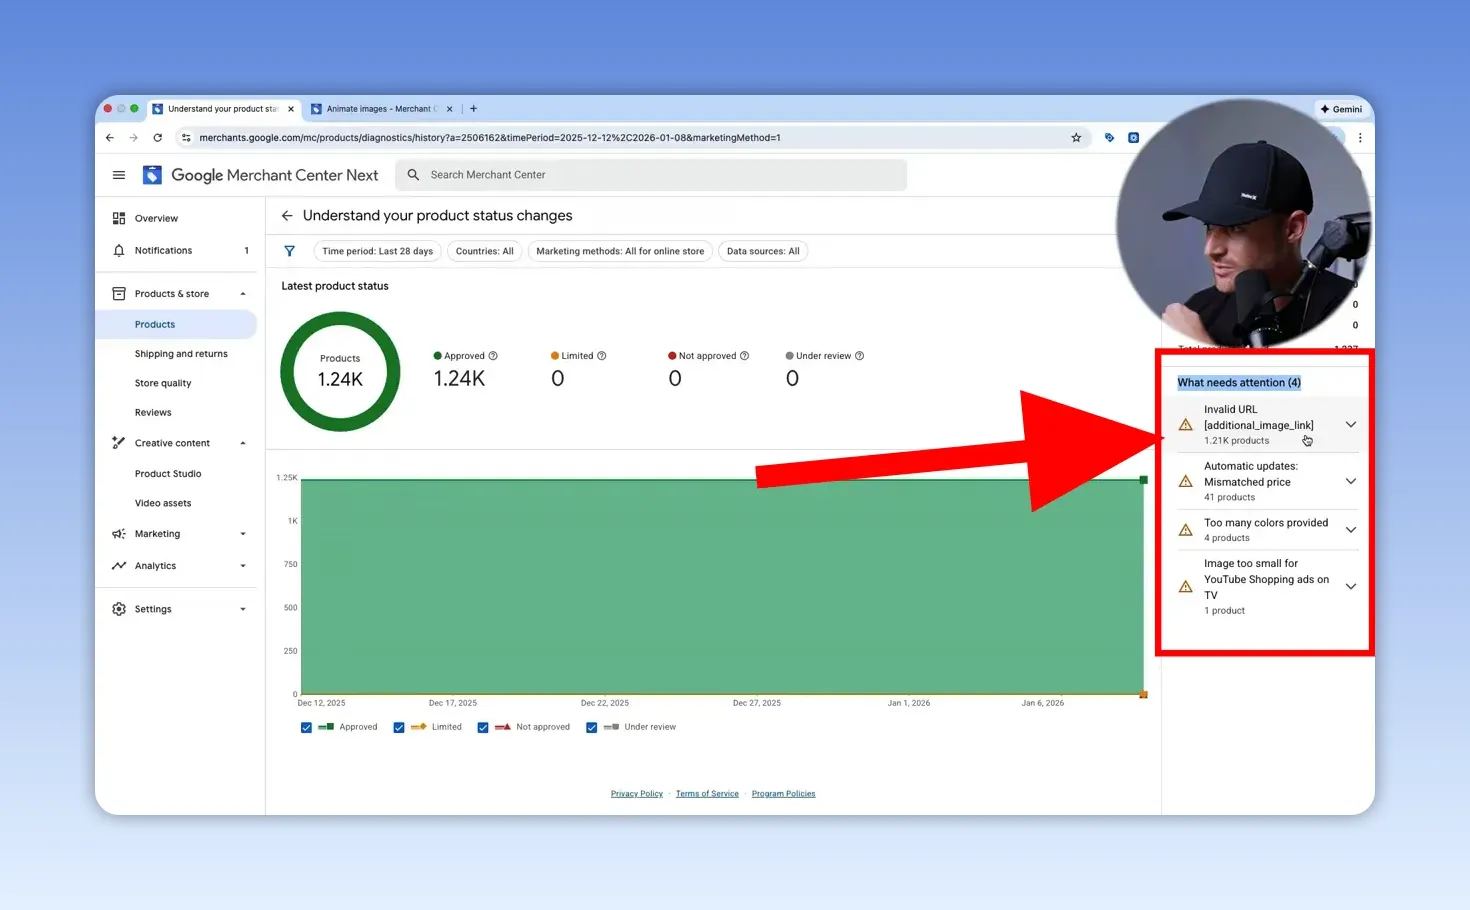Reload the page with the refresh icon
Viewport: 1470px width, 910px height.
(157, 138)
